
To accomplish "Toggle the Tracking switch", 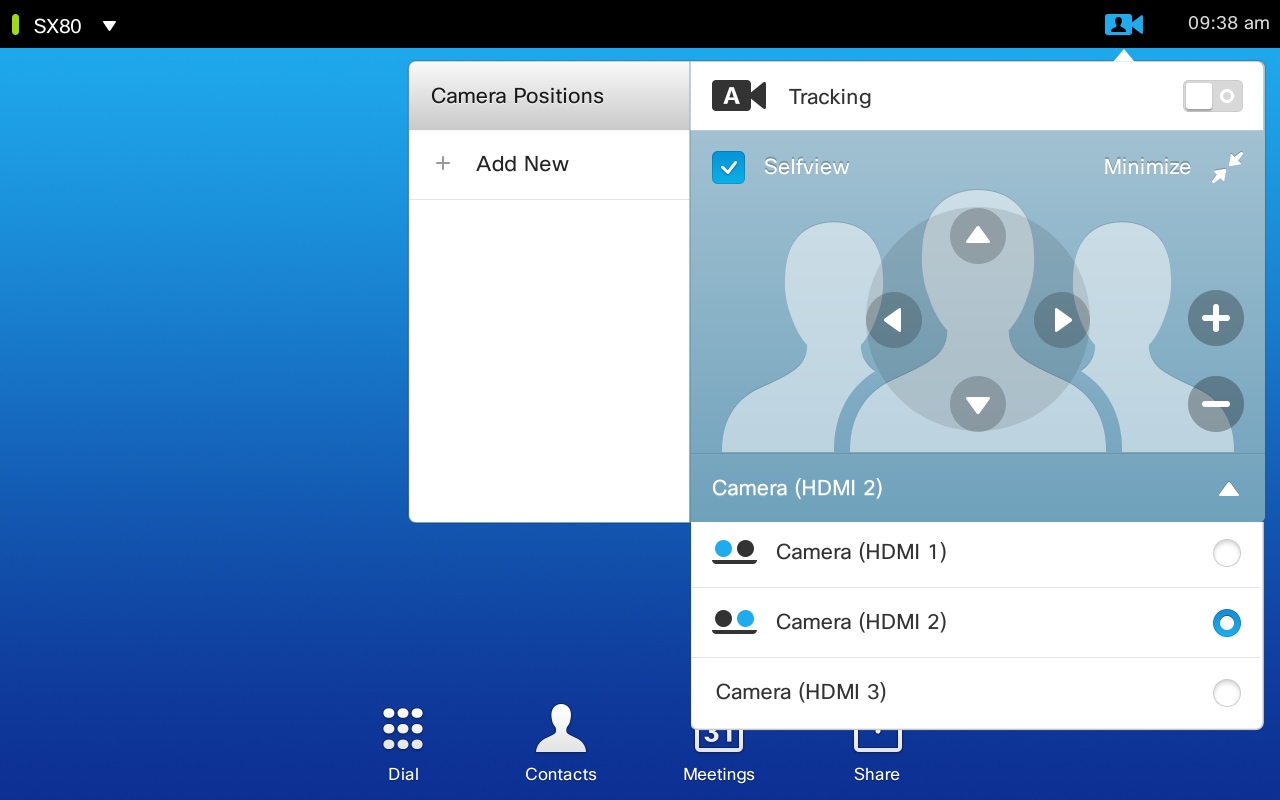I will 1213,96.
